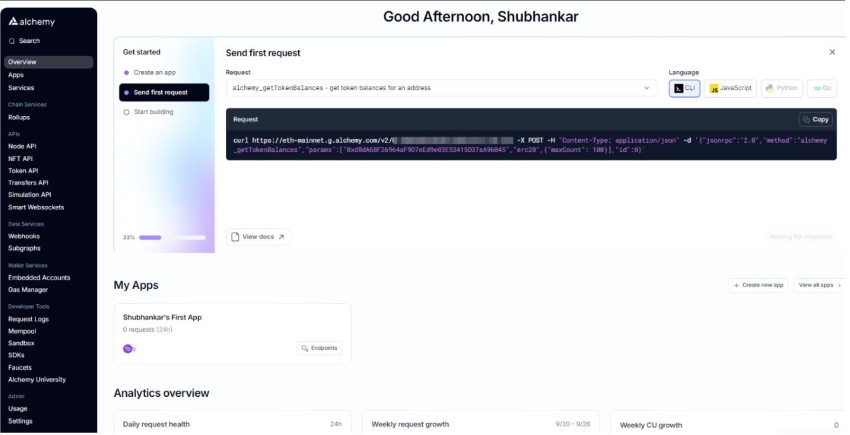Screen dimensions: 850x435
Task: Open Mempool
Action: coord(22,331)
